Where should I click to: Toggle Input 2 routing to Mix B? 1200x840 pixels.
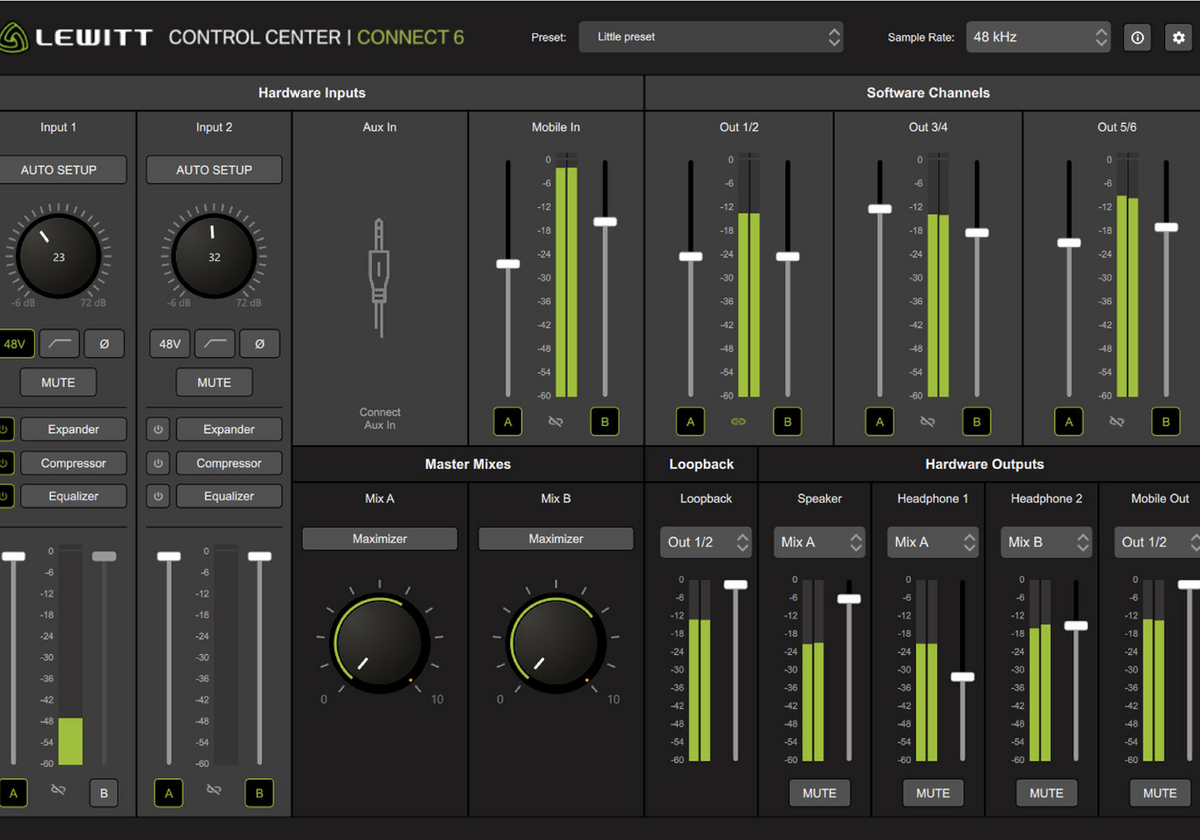[259, 794]
